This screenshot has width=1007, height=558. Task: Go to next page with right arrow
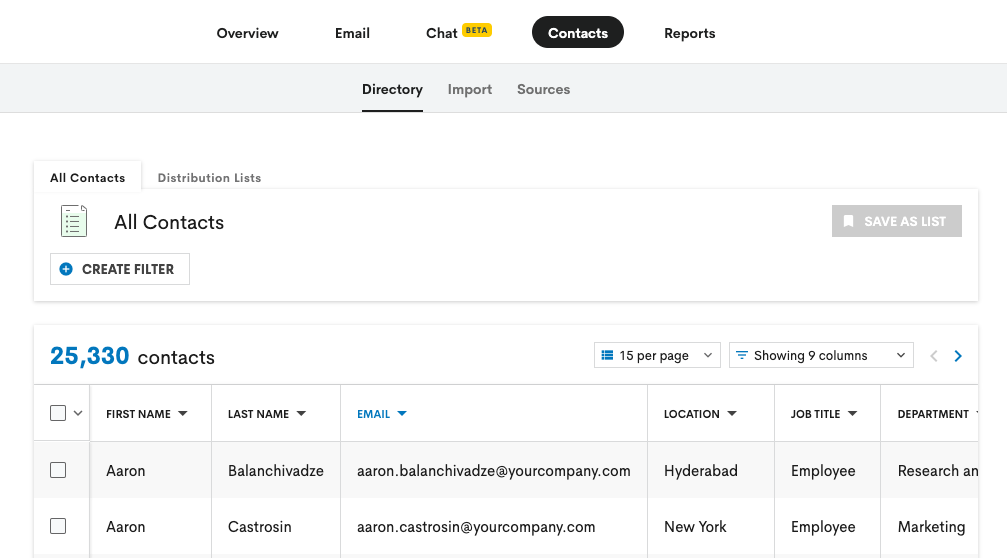coord(958,356)
